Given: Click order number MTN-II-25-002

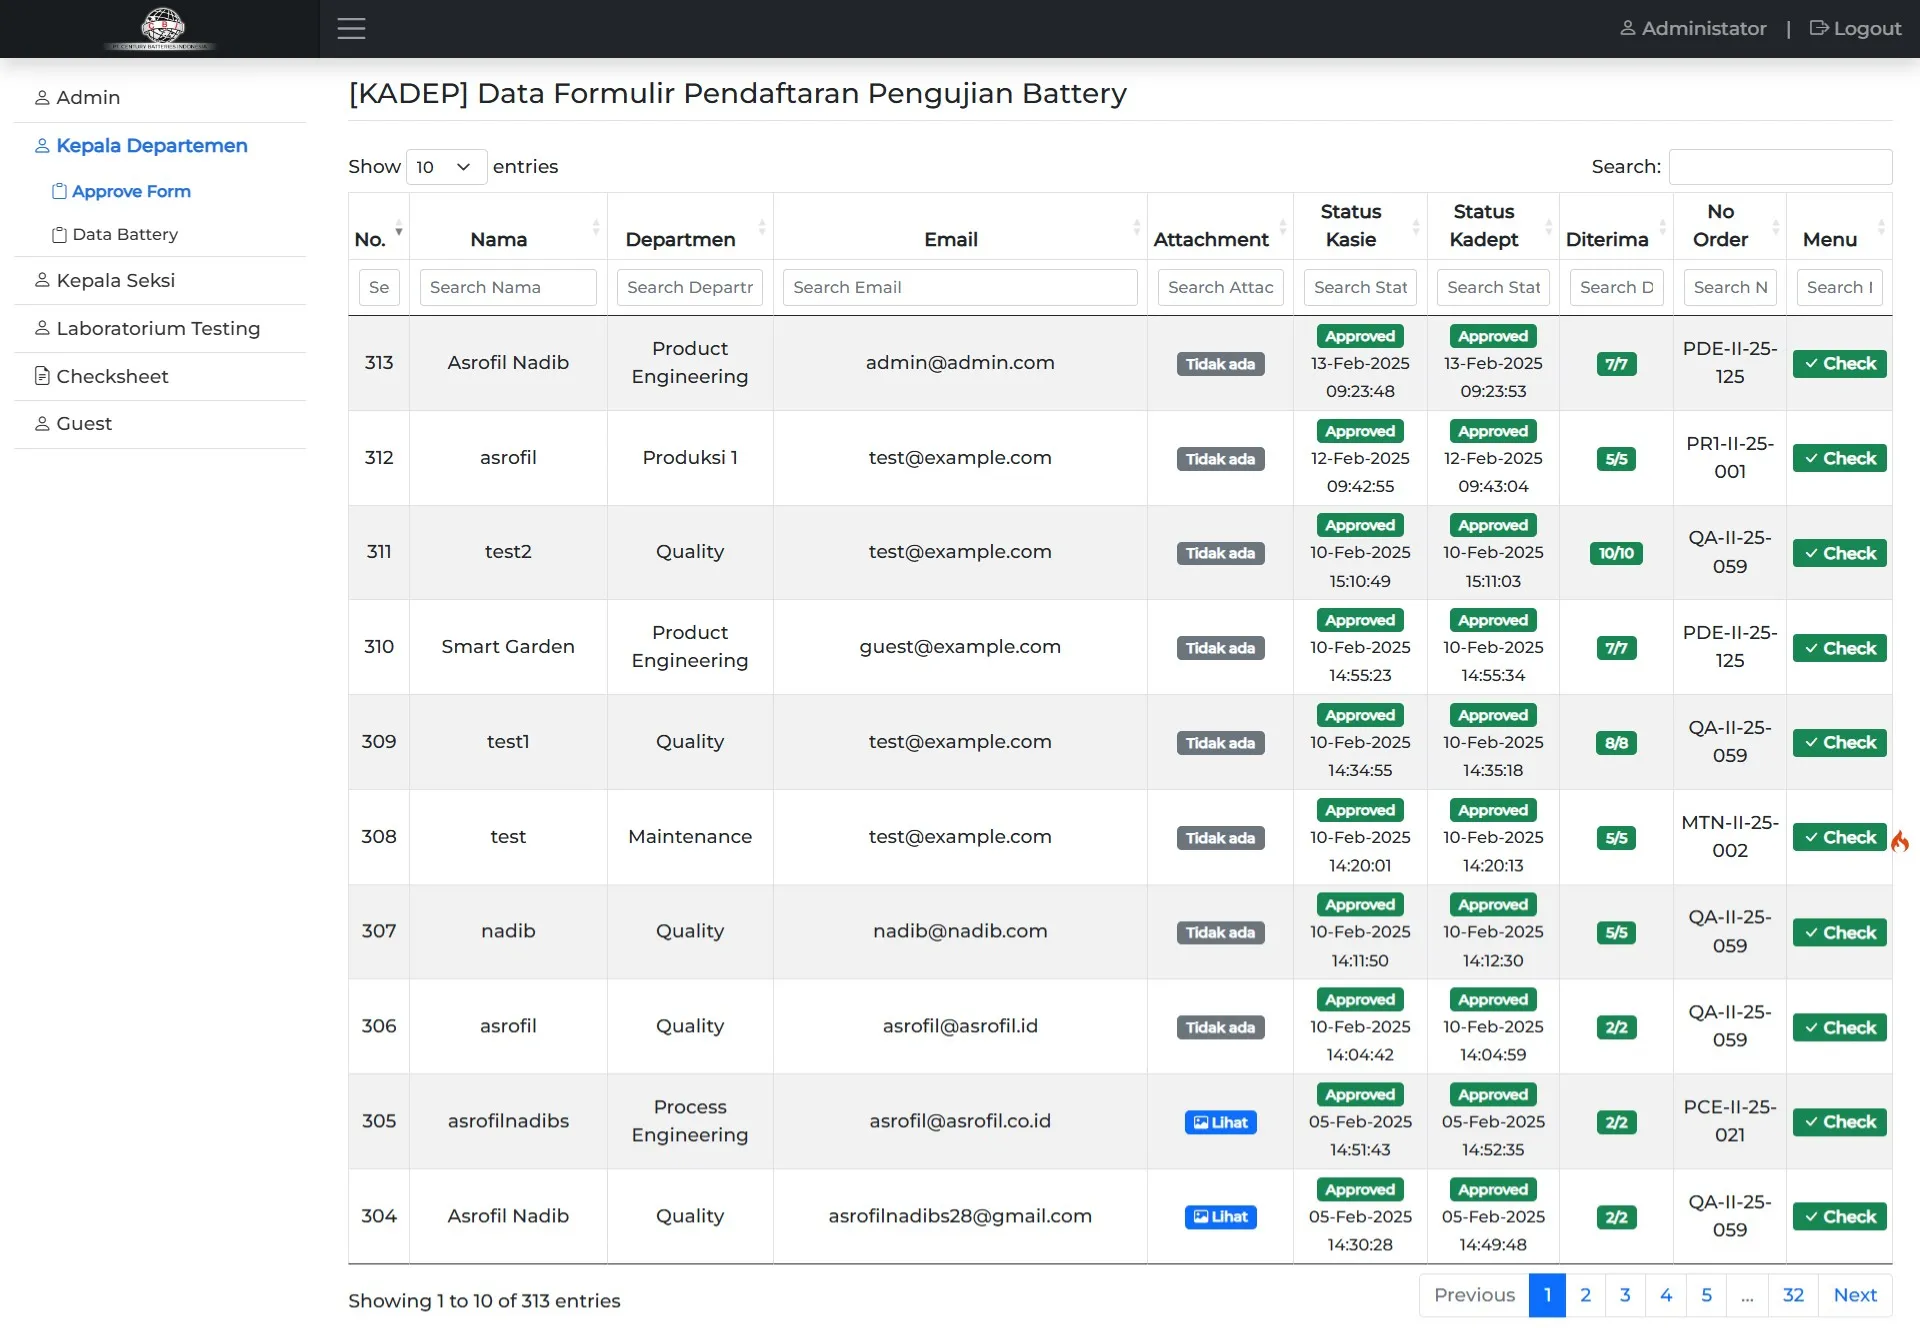Looking at the screenshot, I should coord(1730,837).
